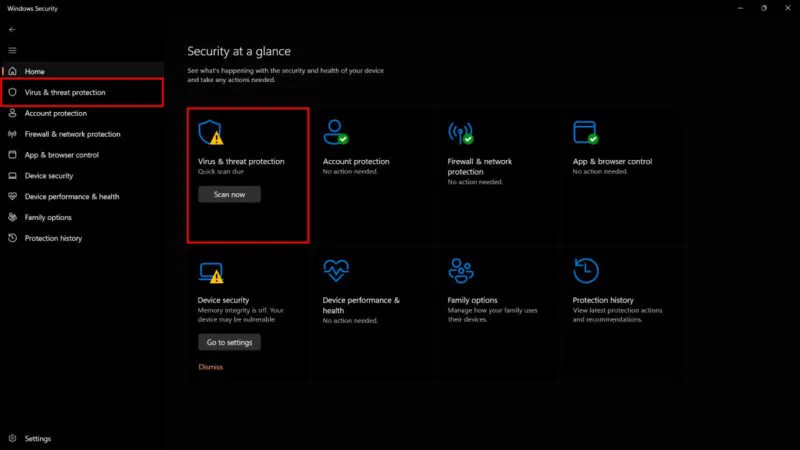Open the App & browser control card title
The width and height of the screenshot is (800, 450).
(x=612, y=161)
